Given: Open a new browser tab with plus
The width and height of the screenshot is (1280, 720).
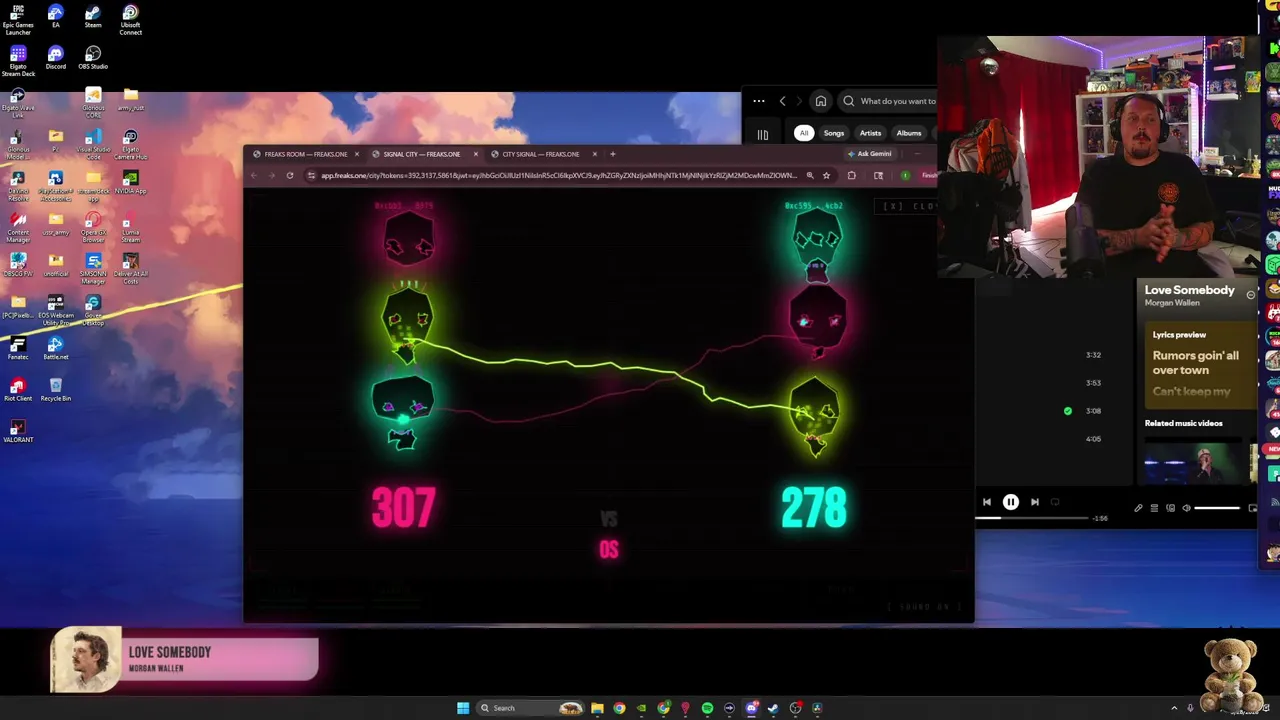Looking at the screenshot, I should point(612,154).
